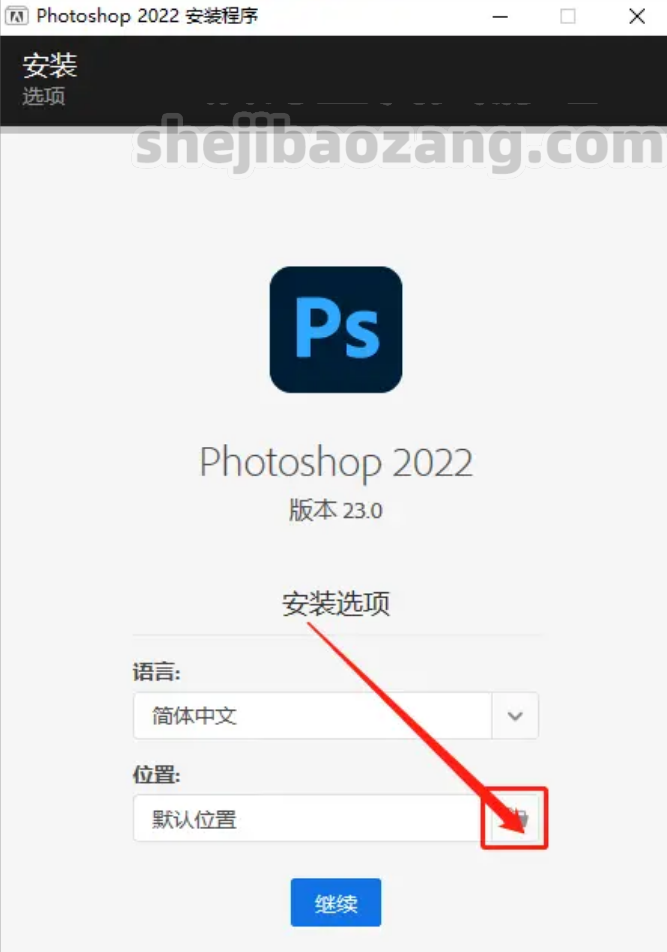Click the blue 继续 button
Viewport: 667px width, 952px height.
(336, 902)
